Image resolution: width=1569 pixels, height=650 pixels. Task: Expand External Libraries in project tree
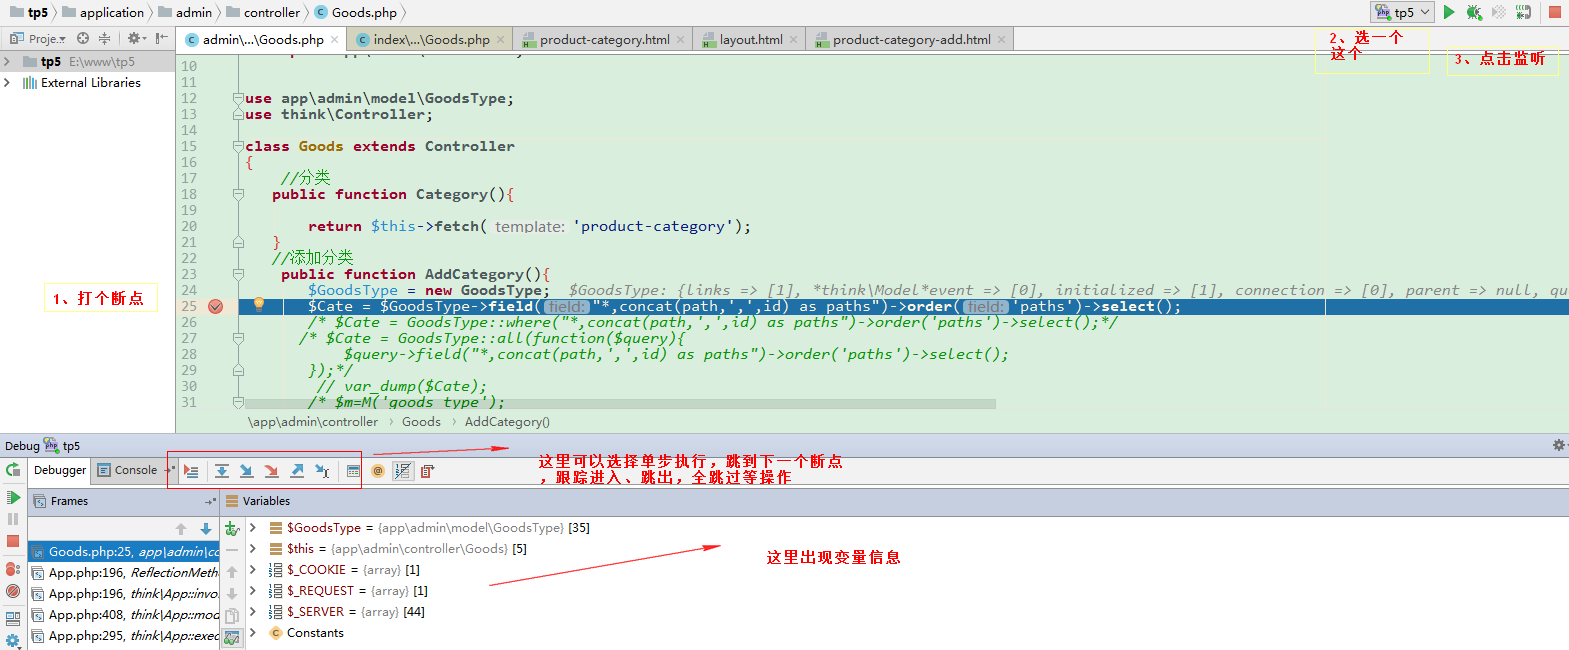pos(8,83)
